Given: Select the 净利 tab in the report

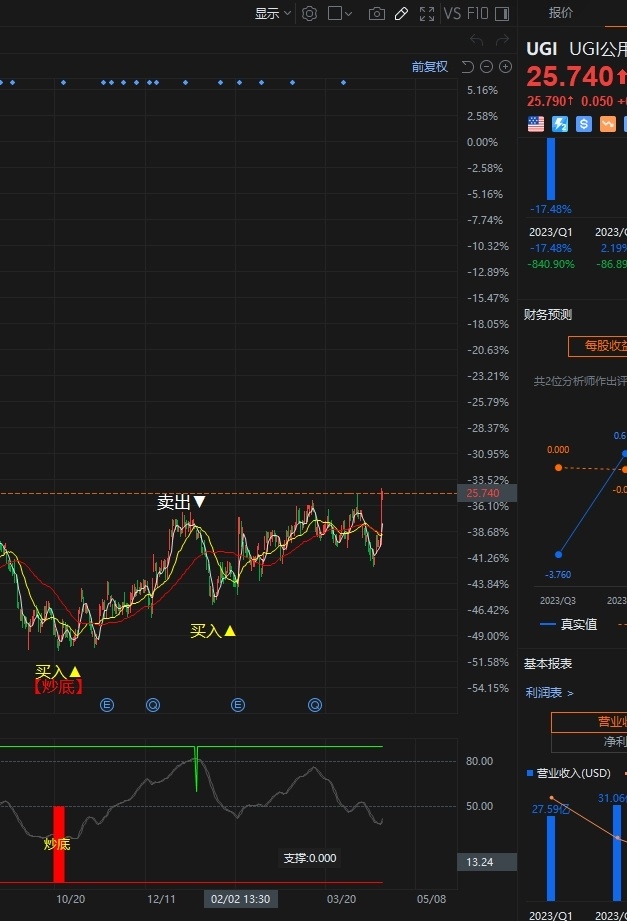Looking at the screenshot, I should coord(614,742).
